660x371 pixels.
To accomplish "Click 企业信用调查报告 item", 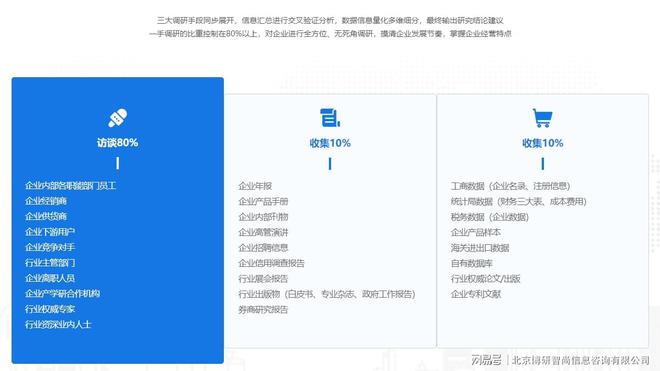I will [x=271, y=263].
